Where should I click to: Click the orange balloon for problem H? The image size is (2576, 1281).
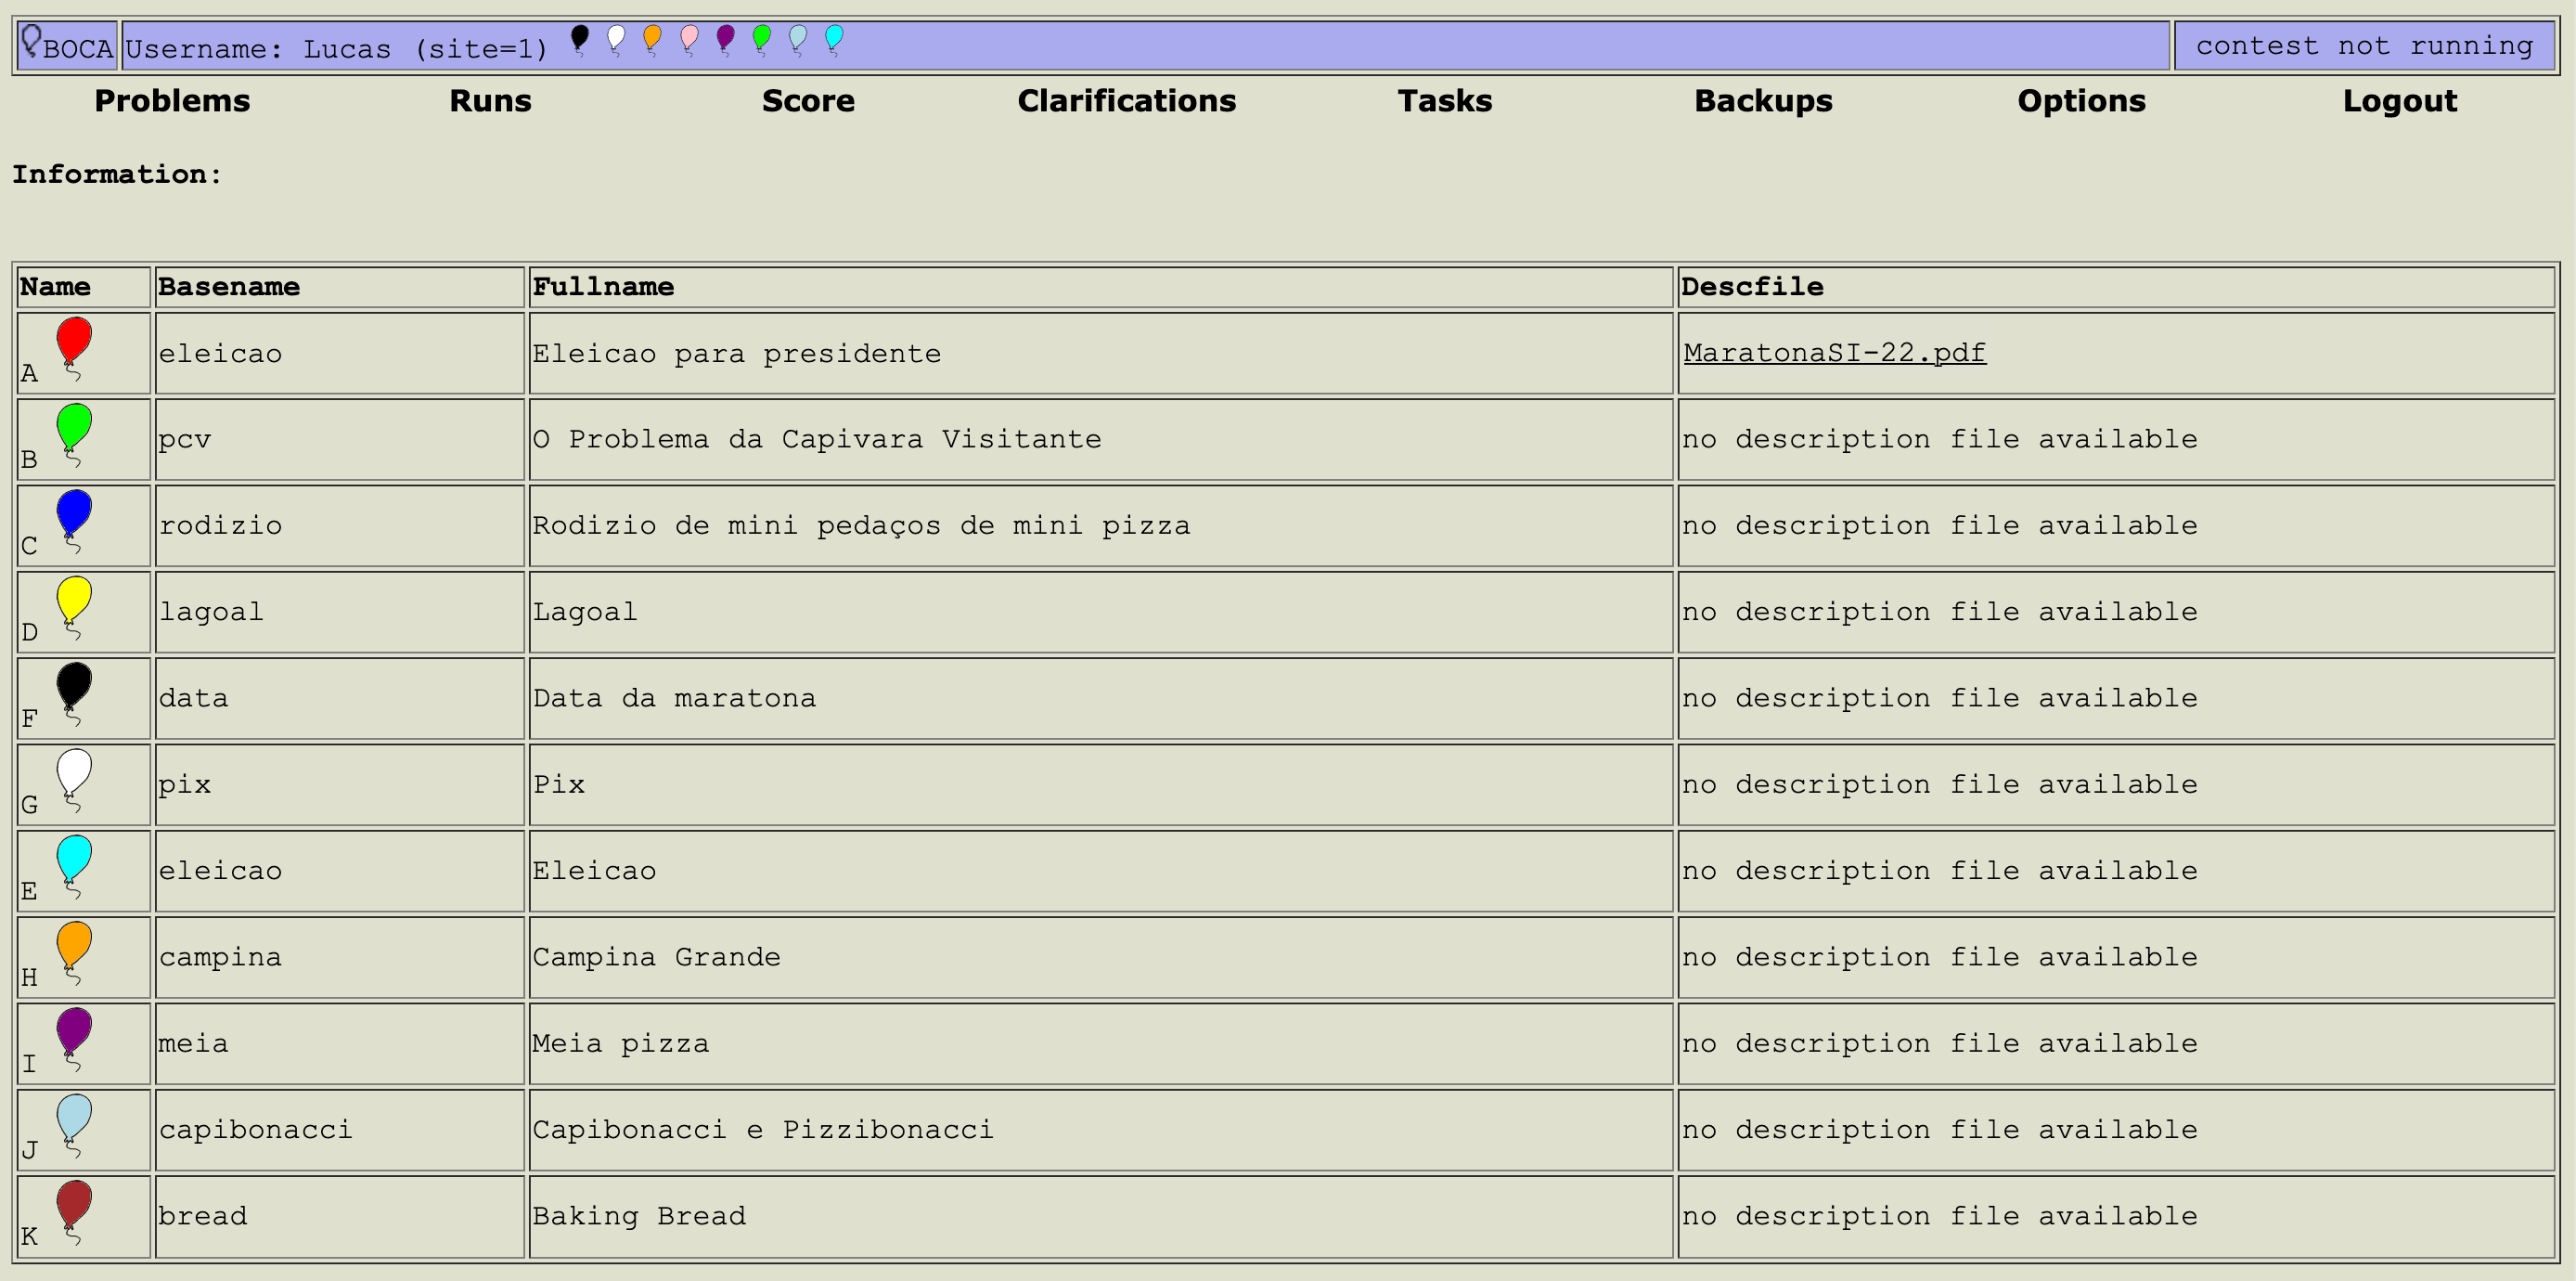(x=74, y=953)
